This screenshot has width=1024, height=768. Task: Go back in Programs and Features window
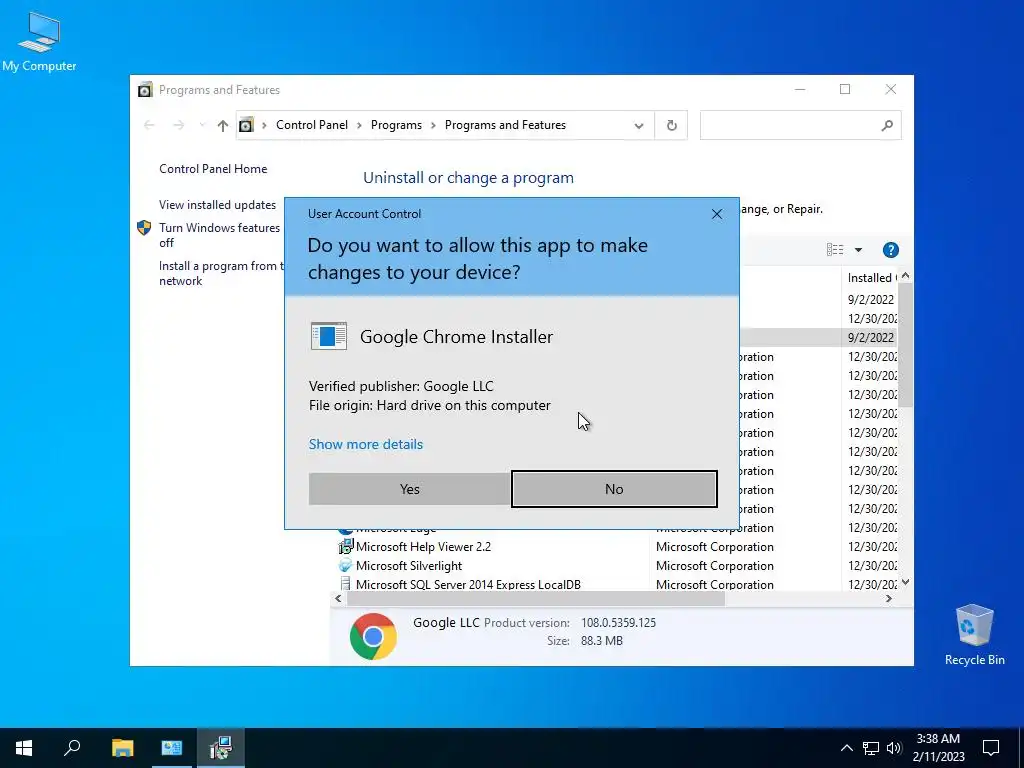point(149,125)
